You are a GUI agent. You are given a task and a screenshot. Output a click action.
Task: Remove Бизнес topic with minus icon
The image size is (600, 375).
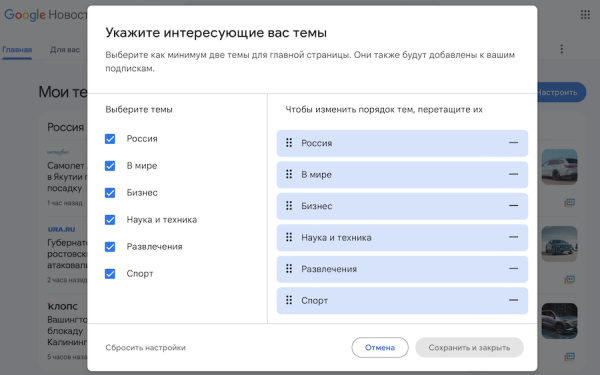tap(513, 205)
